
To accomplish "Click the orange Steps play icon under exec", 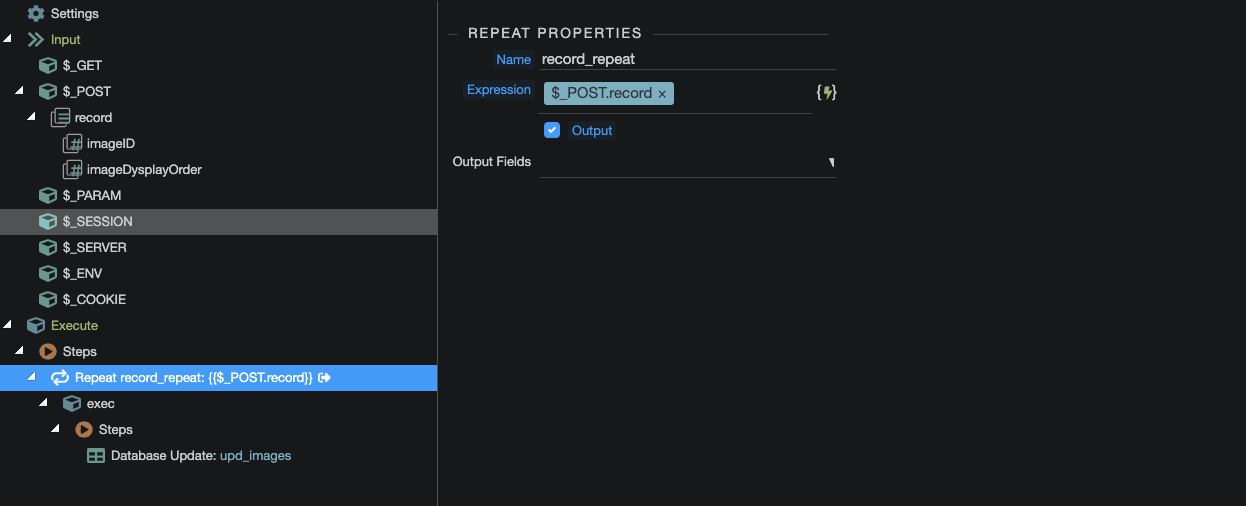I will [x=84, y=430].
